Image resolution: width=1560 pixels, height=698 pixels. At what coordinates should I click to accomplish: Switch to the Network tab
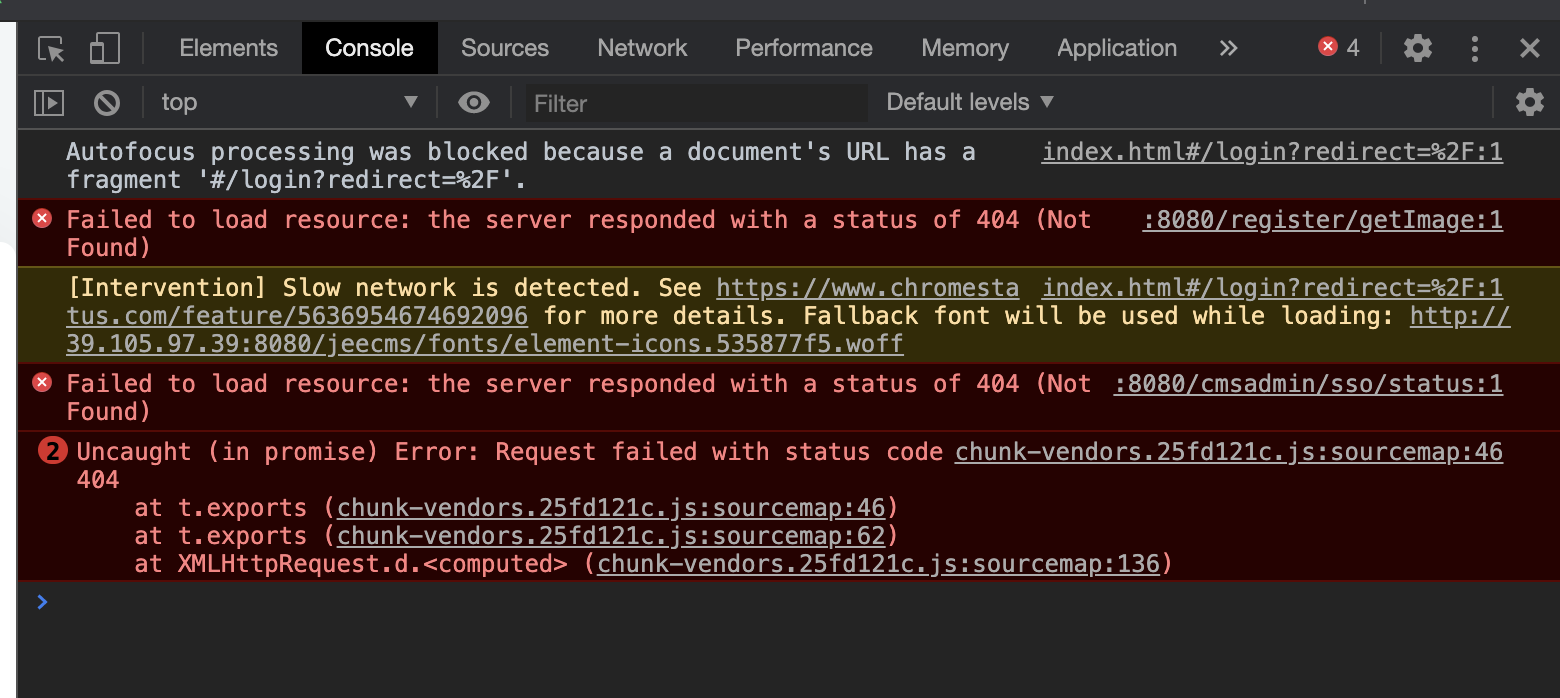pos(642,48)
